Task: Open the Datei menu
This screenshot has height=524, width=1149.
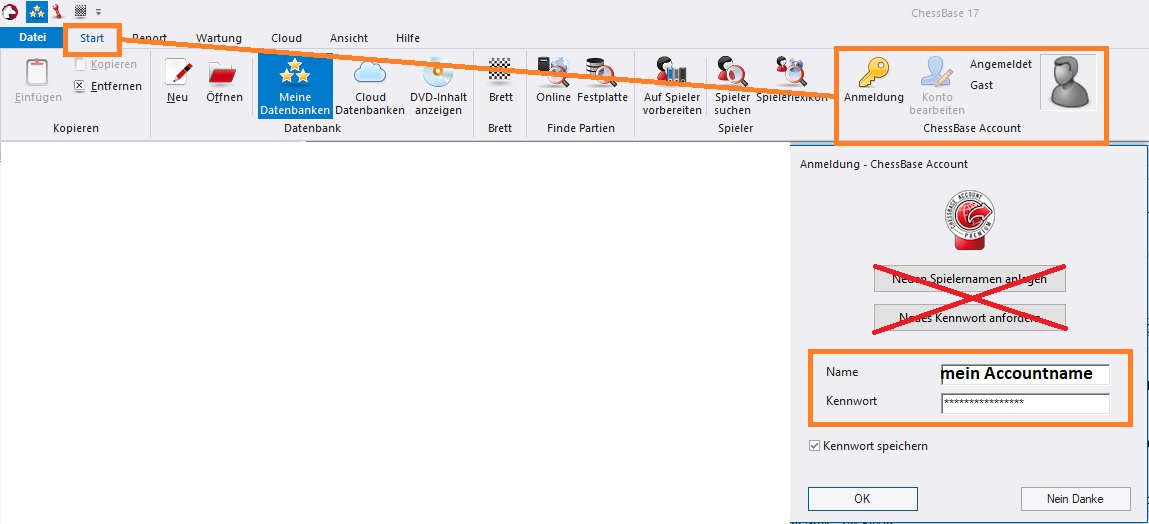Action: 33,38
